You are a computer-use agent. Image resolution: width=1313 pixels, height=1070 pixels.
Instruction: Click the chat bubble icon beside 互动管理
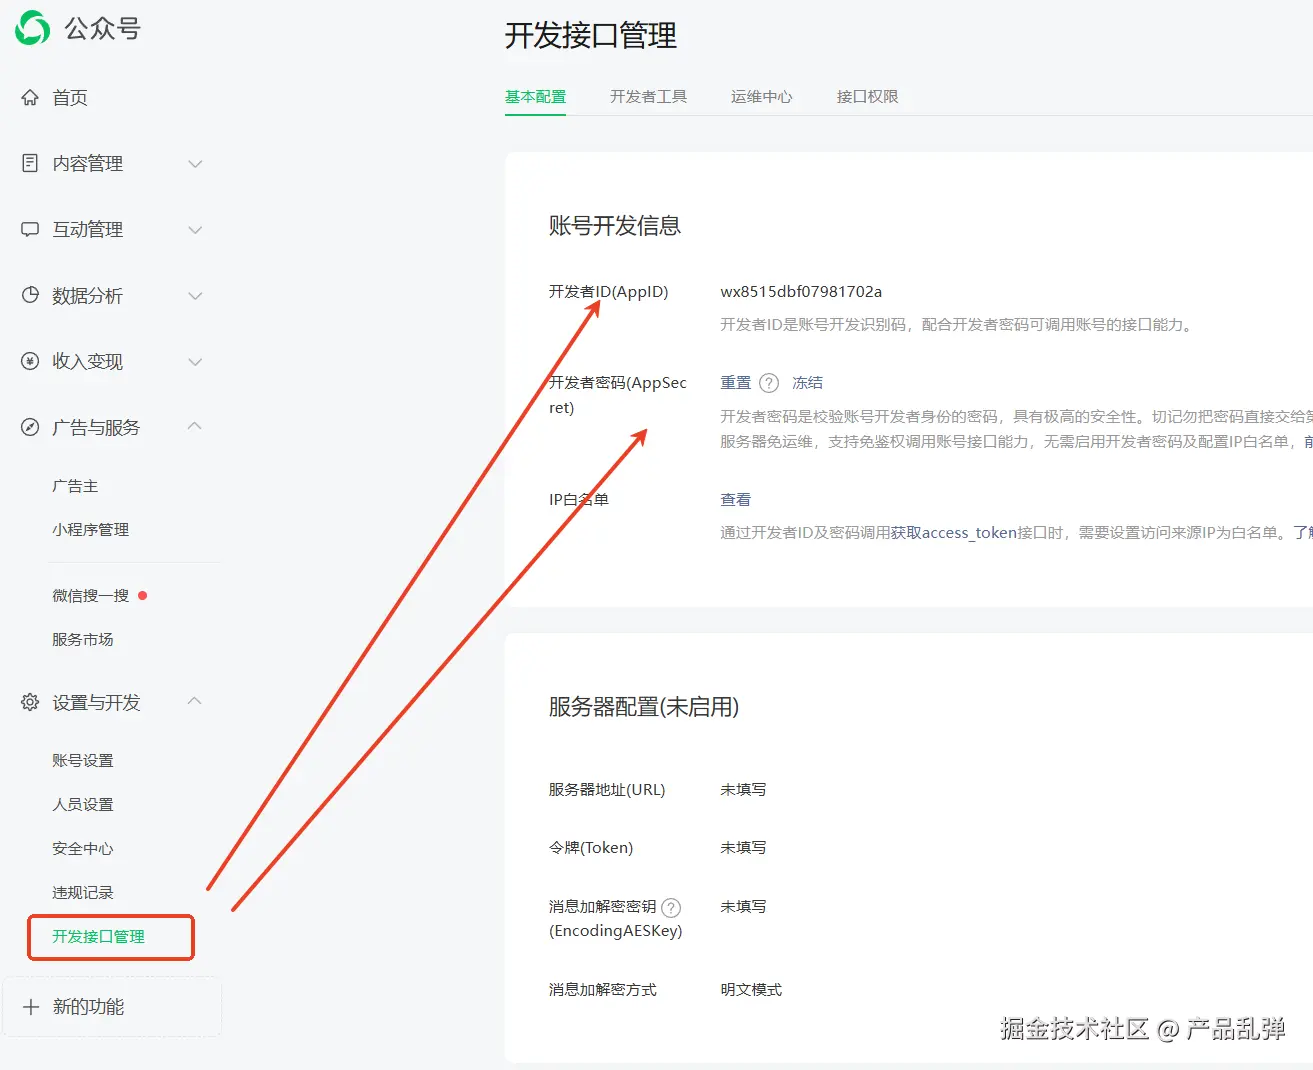[30, 229]
